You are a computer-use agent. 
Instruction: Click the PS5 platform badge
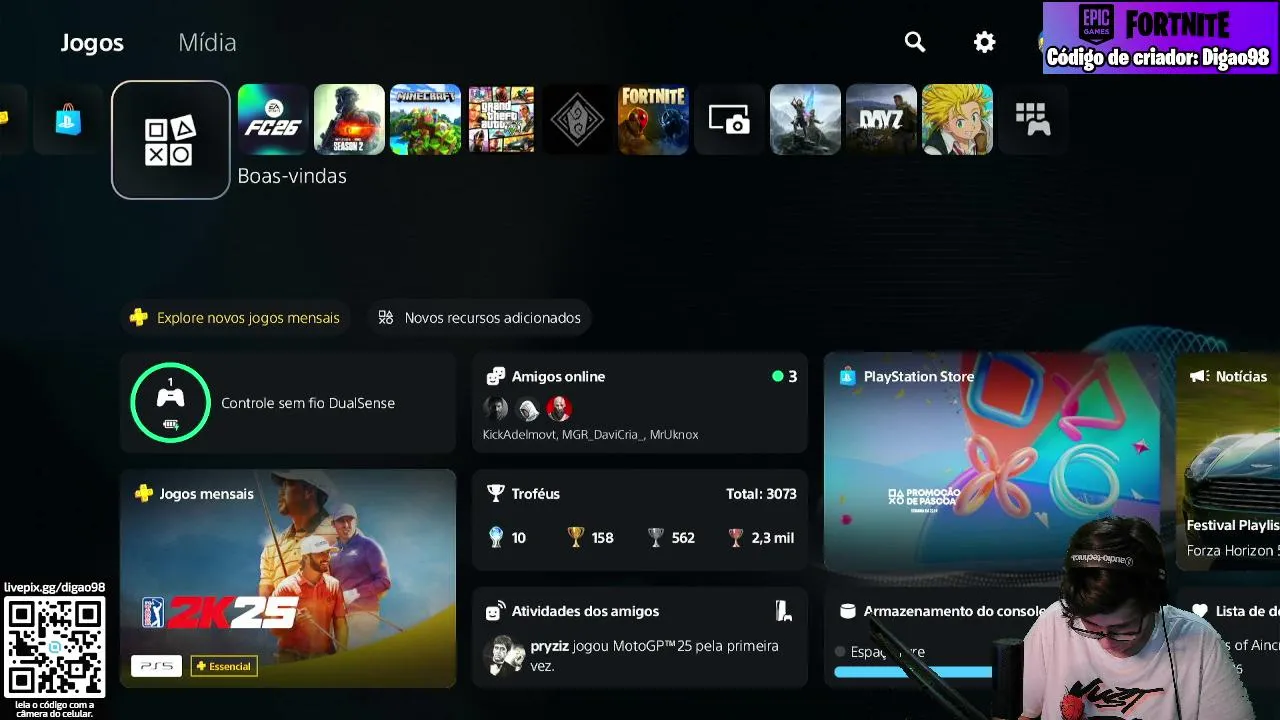point(156,666)
